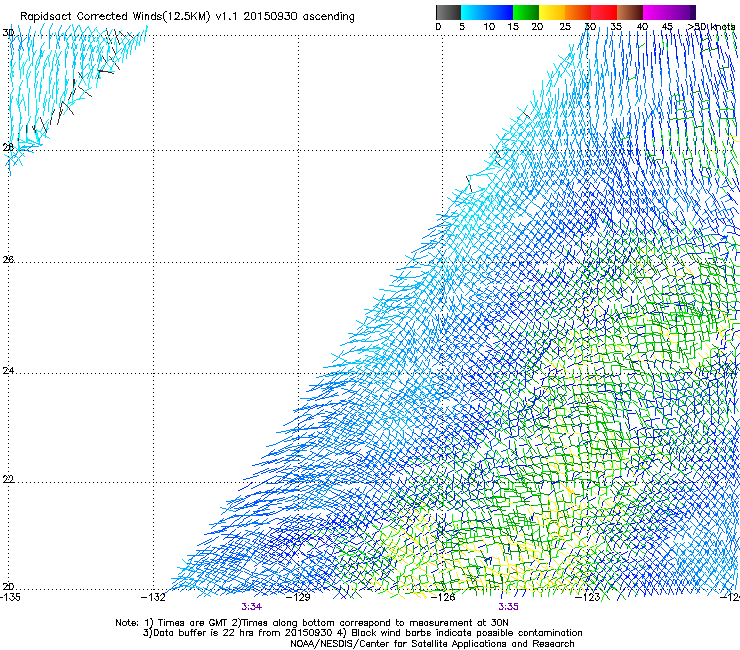The height and width of the screenshot is (650, 740).
Task: Click the purple '3:34' time marker
Action: tap(252, 607)
